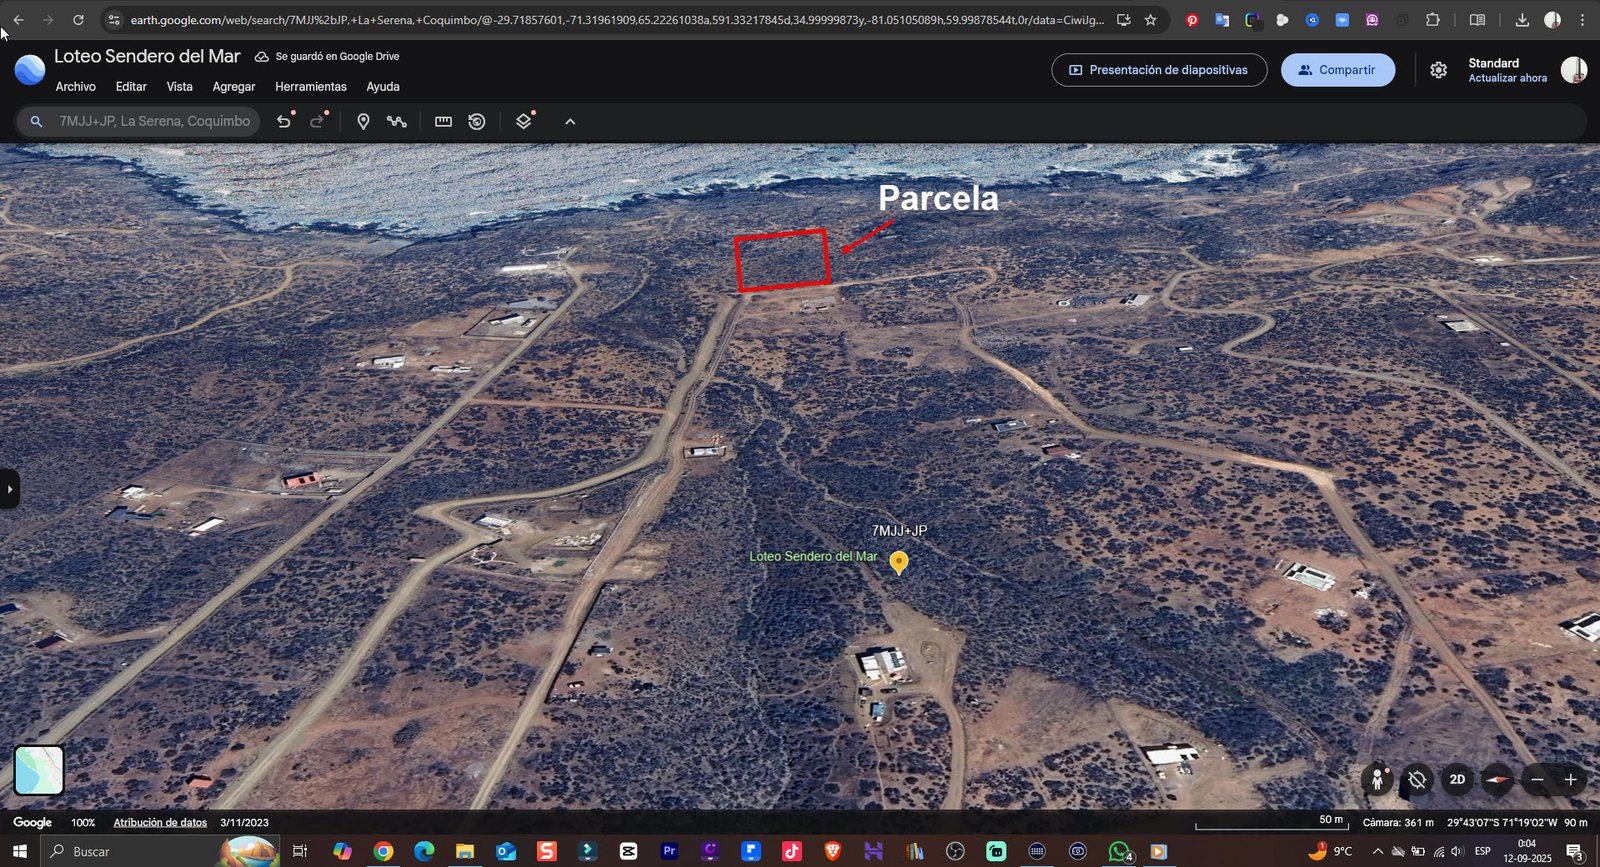Toggle the 2D view button
1600x867 pixels.
click(x=1457, y=779)
